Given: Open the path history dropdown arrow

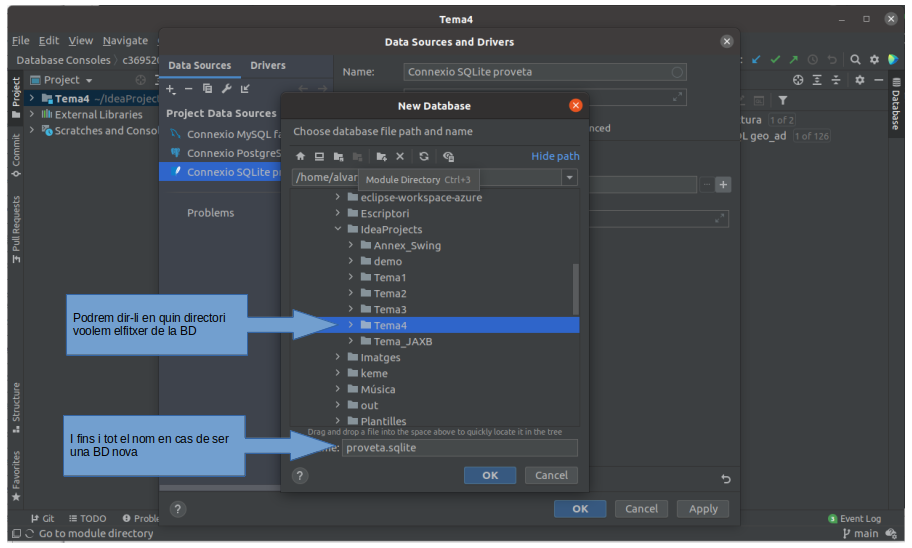Looking at the screenshot, I should (x=569, y=177).
